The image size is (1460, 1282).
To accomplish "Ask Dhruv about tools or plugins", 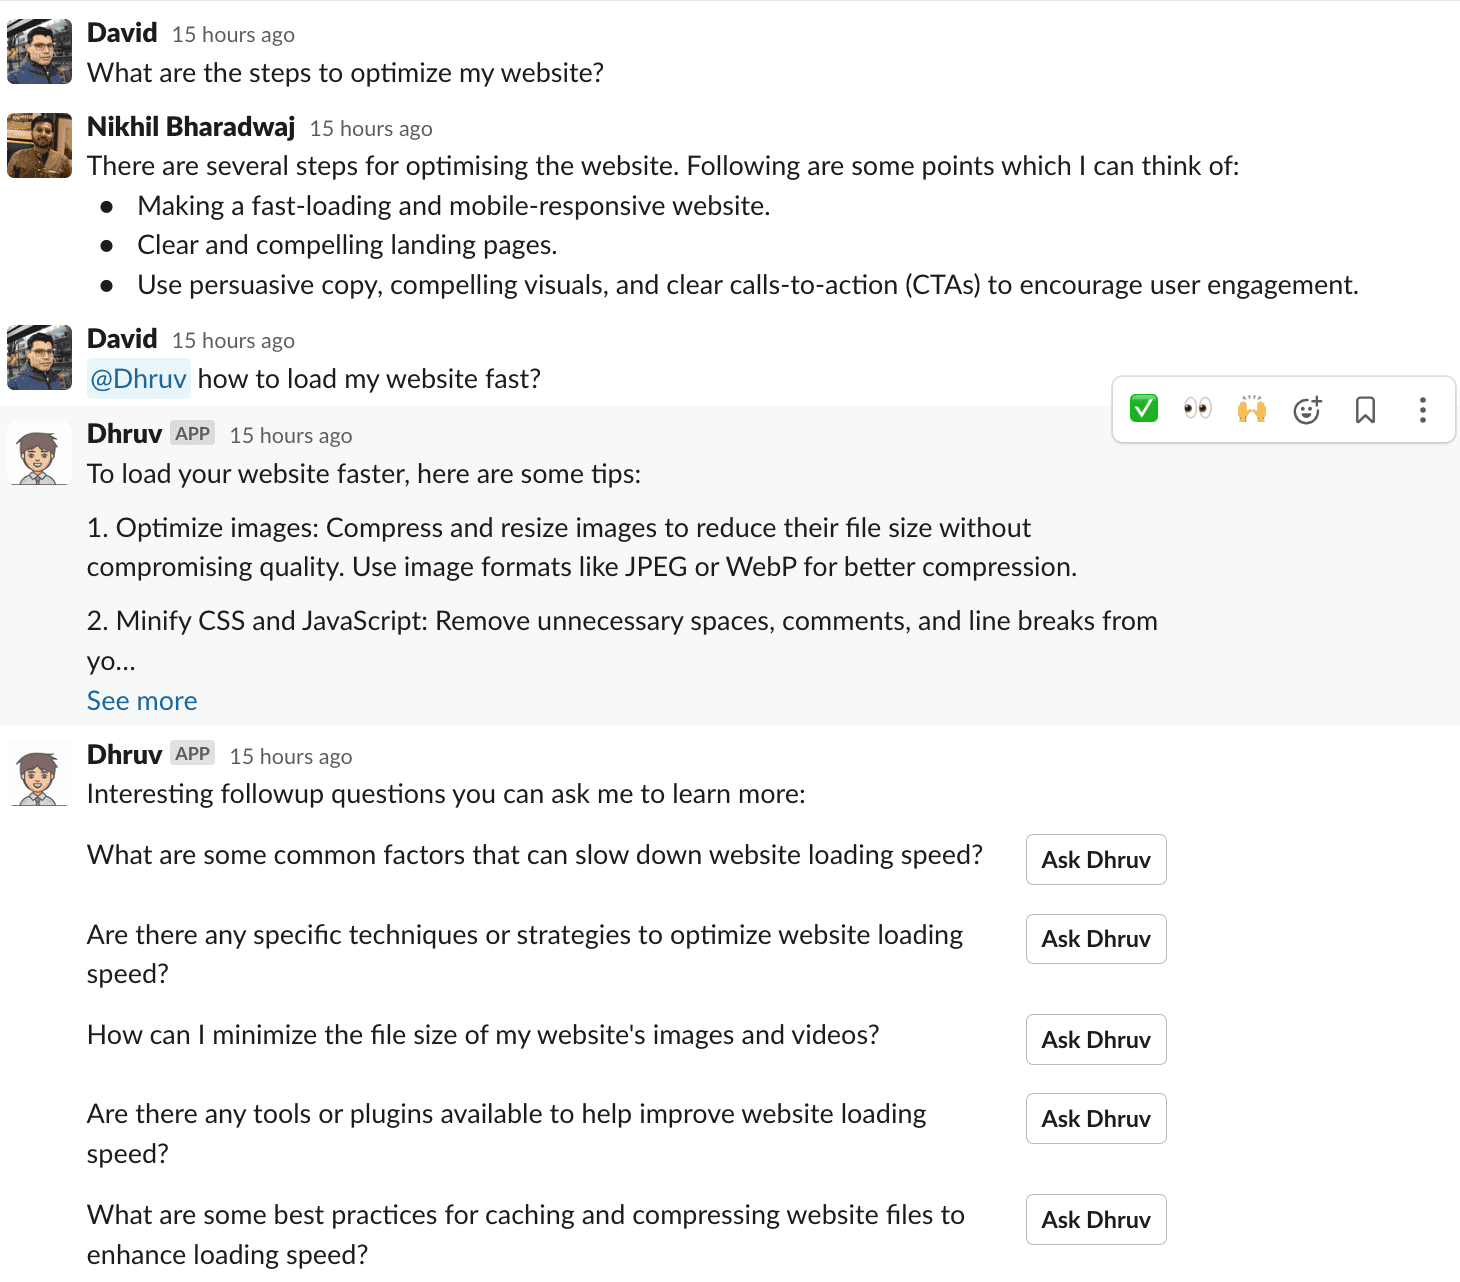I will coord(1096,1119).
